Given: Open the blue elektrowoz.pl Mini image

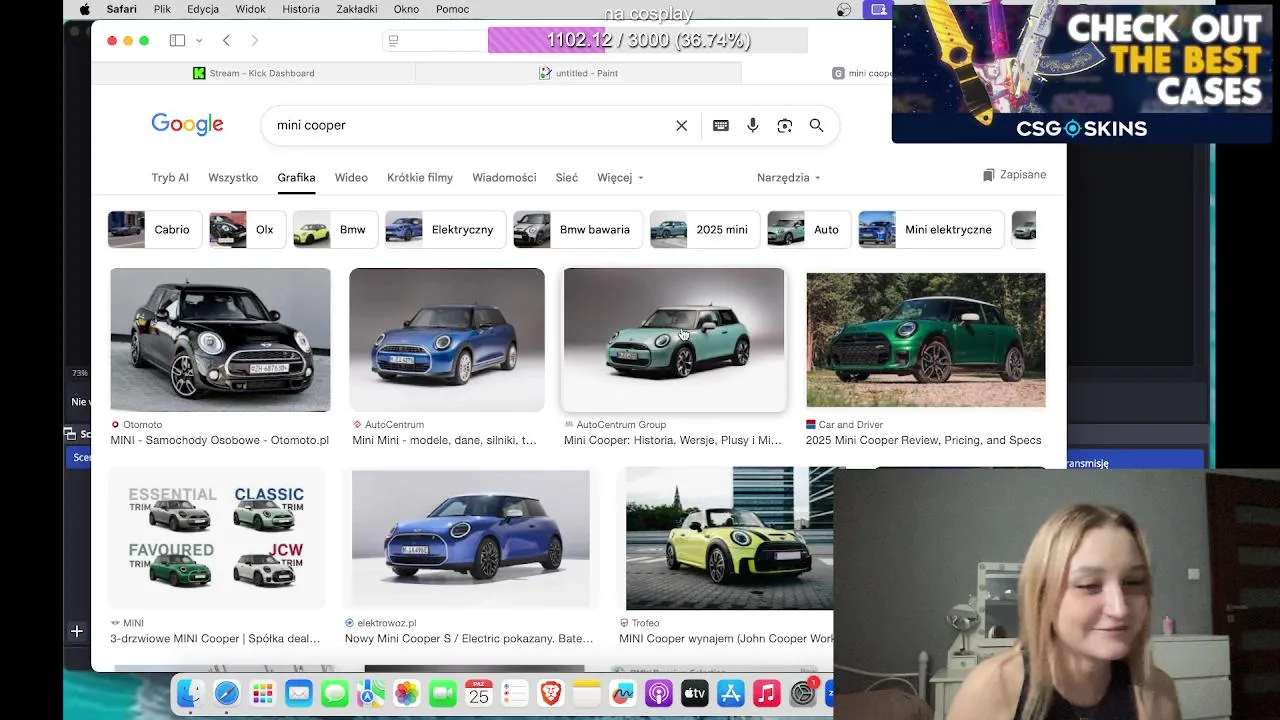Looking at the screenshot, I should click(470, 538).
